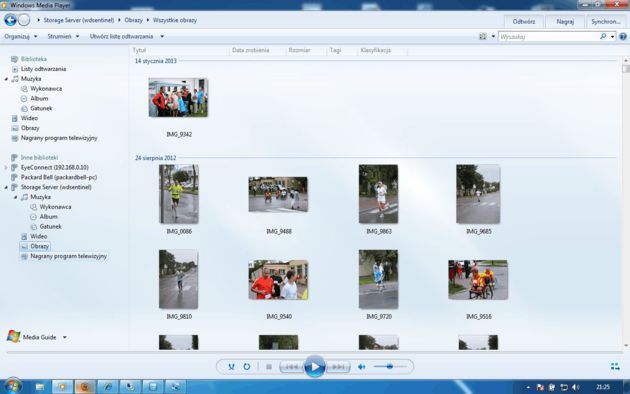Click the Wszystkie obrazy breadcrumb
The height and width of the screenshot is (394, 630).
[175, 20]
